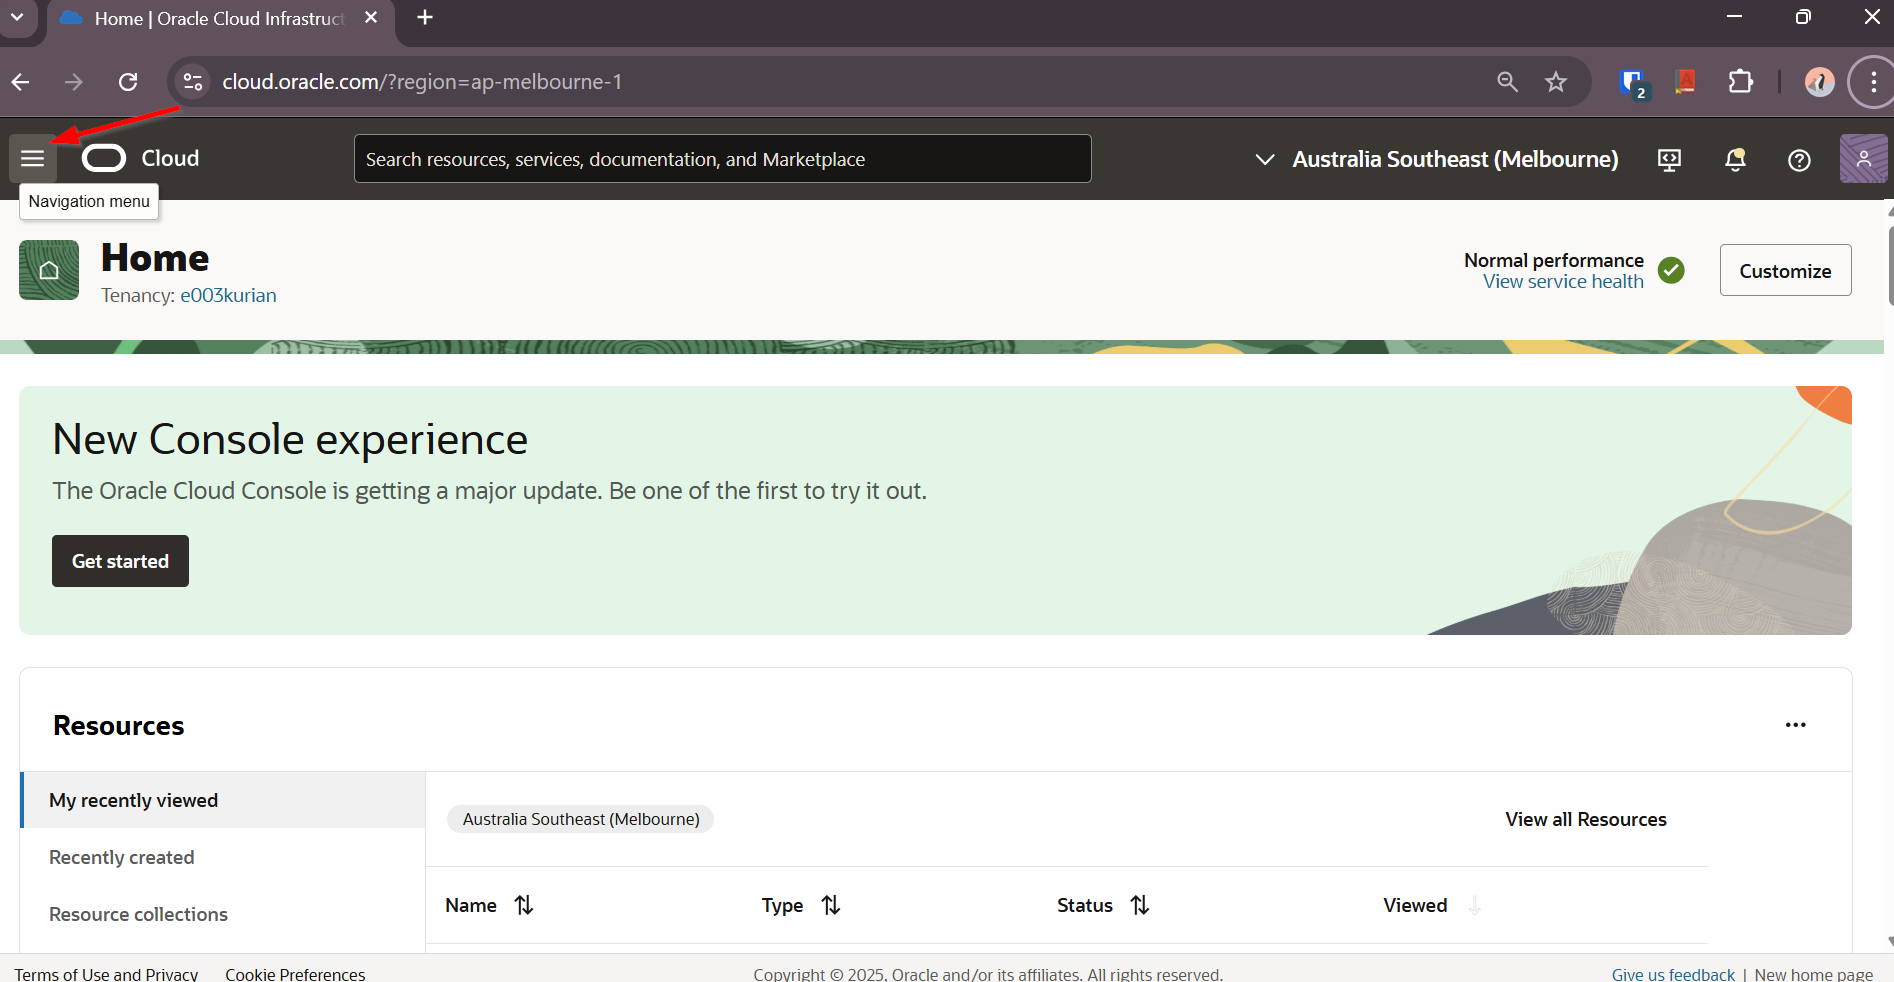
Task: Select the My recently viewed tab
Action: 134,800
